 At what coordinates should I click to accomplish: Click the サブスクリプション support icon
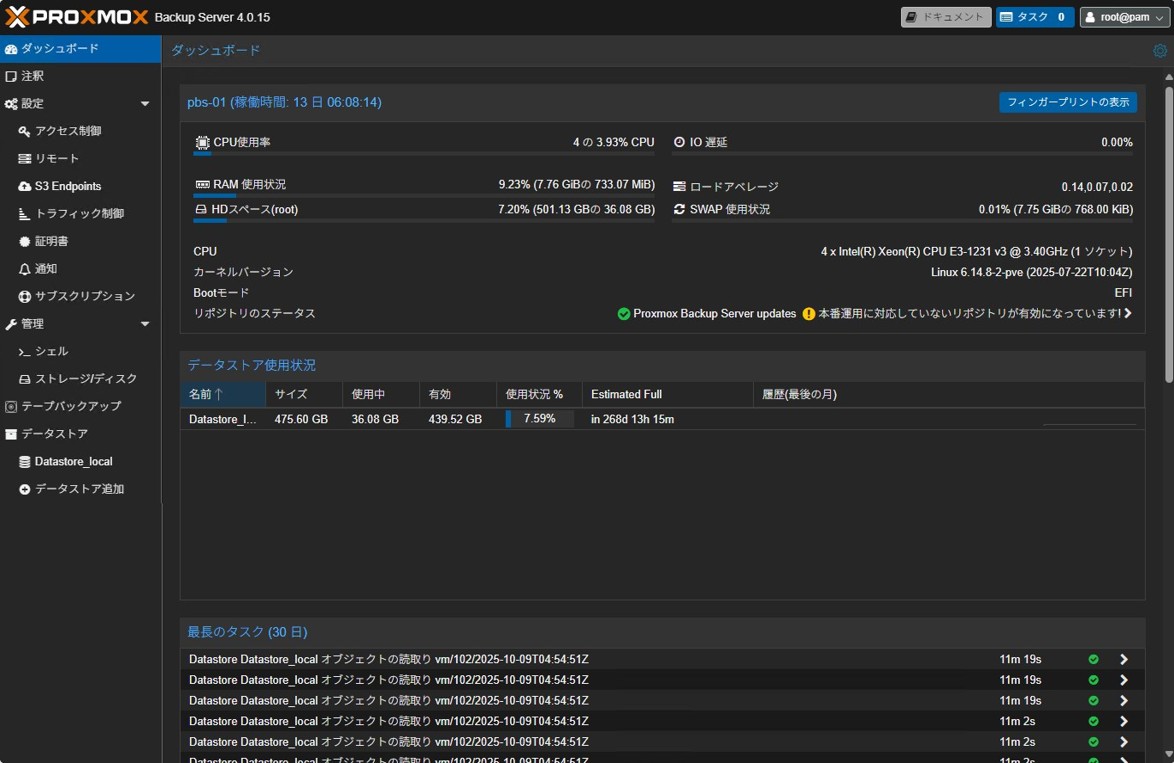[25, 296]
